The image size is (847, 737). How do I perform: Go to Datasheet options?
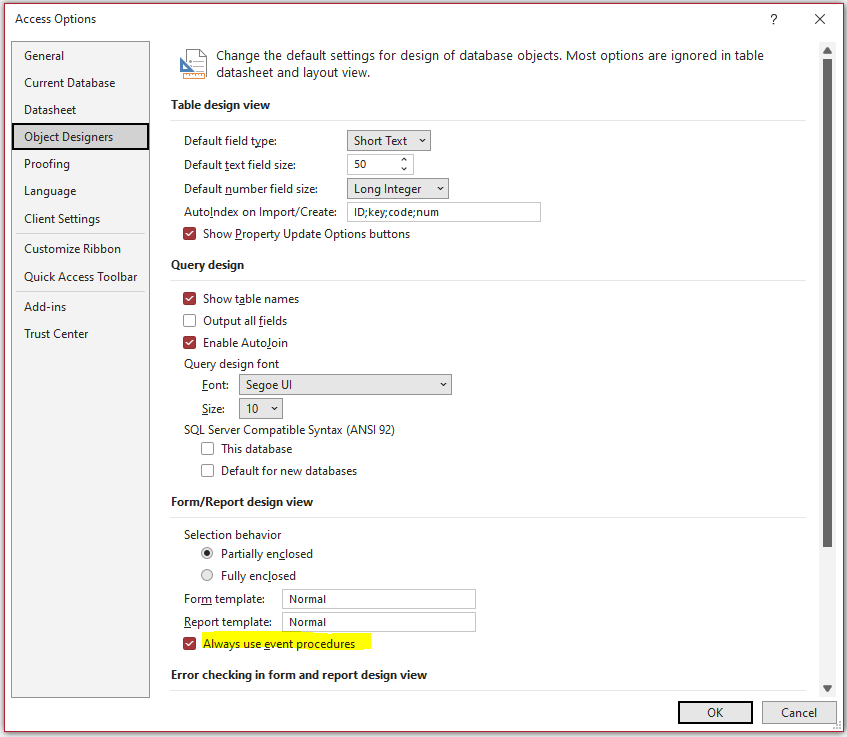[80, 110]
